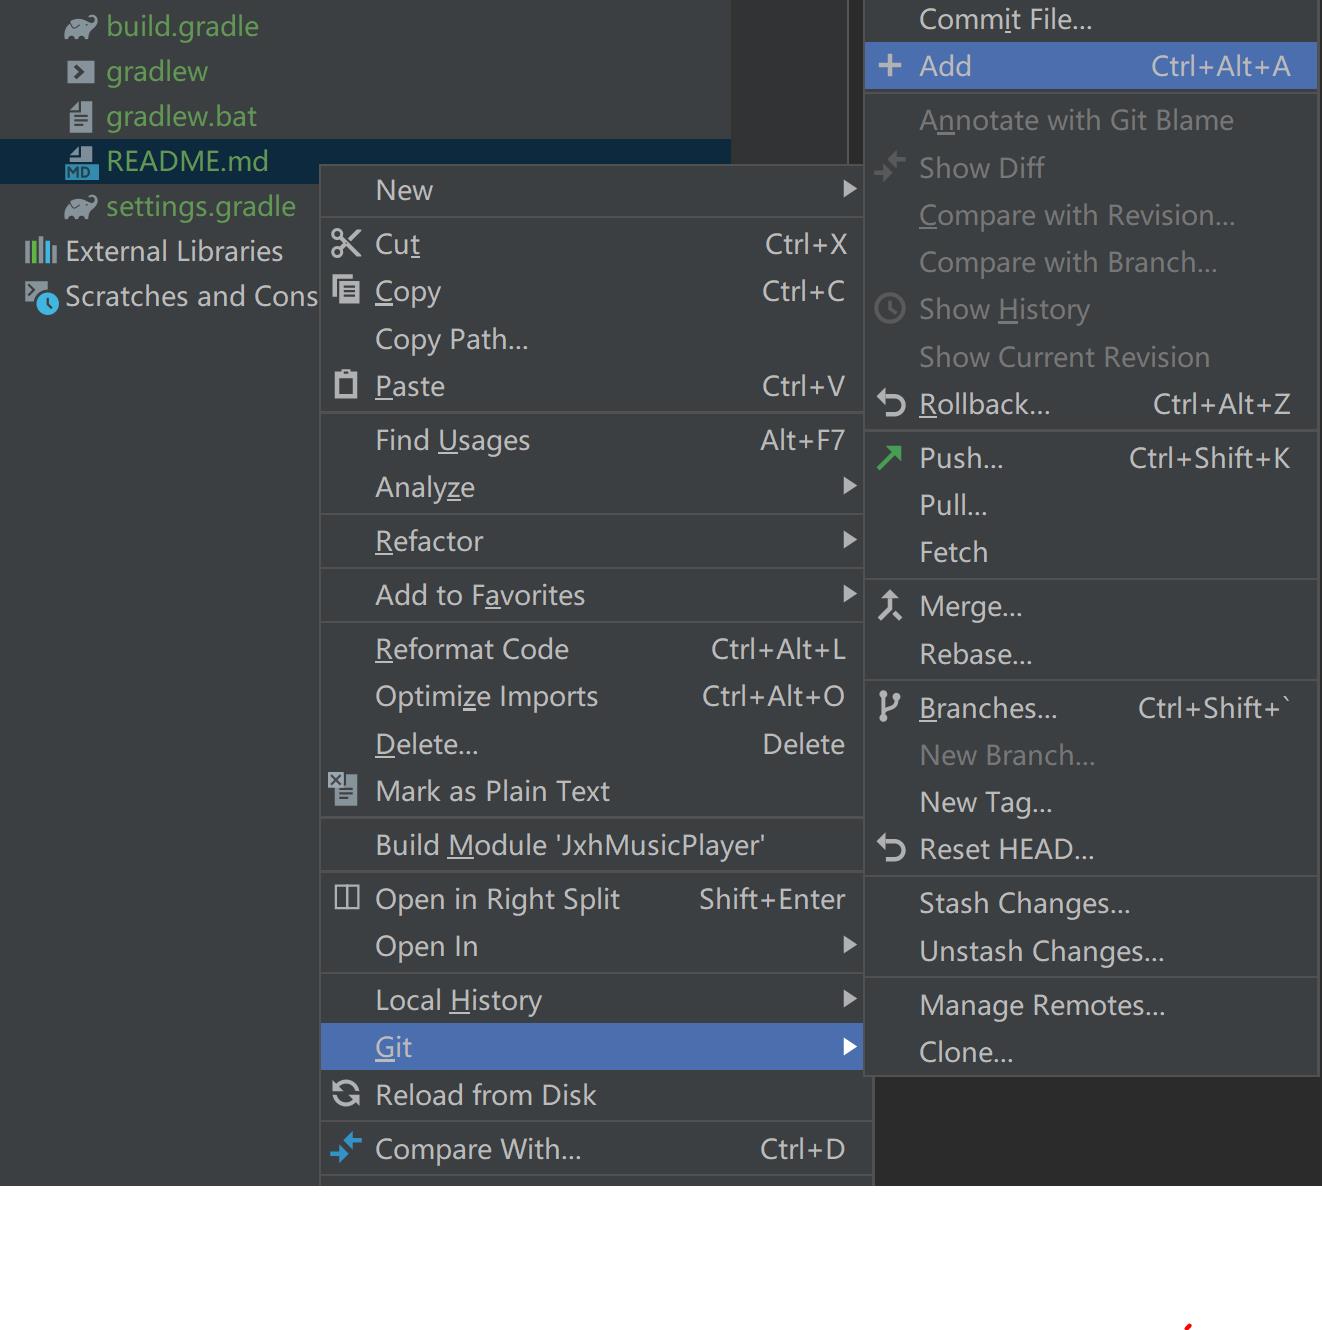Choose Stash Changes... entry
The height and width of the screenshot is (1330, 1322).
click(1091, 903)
